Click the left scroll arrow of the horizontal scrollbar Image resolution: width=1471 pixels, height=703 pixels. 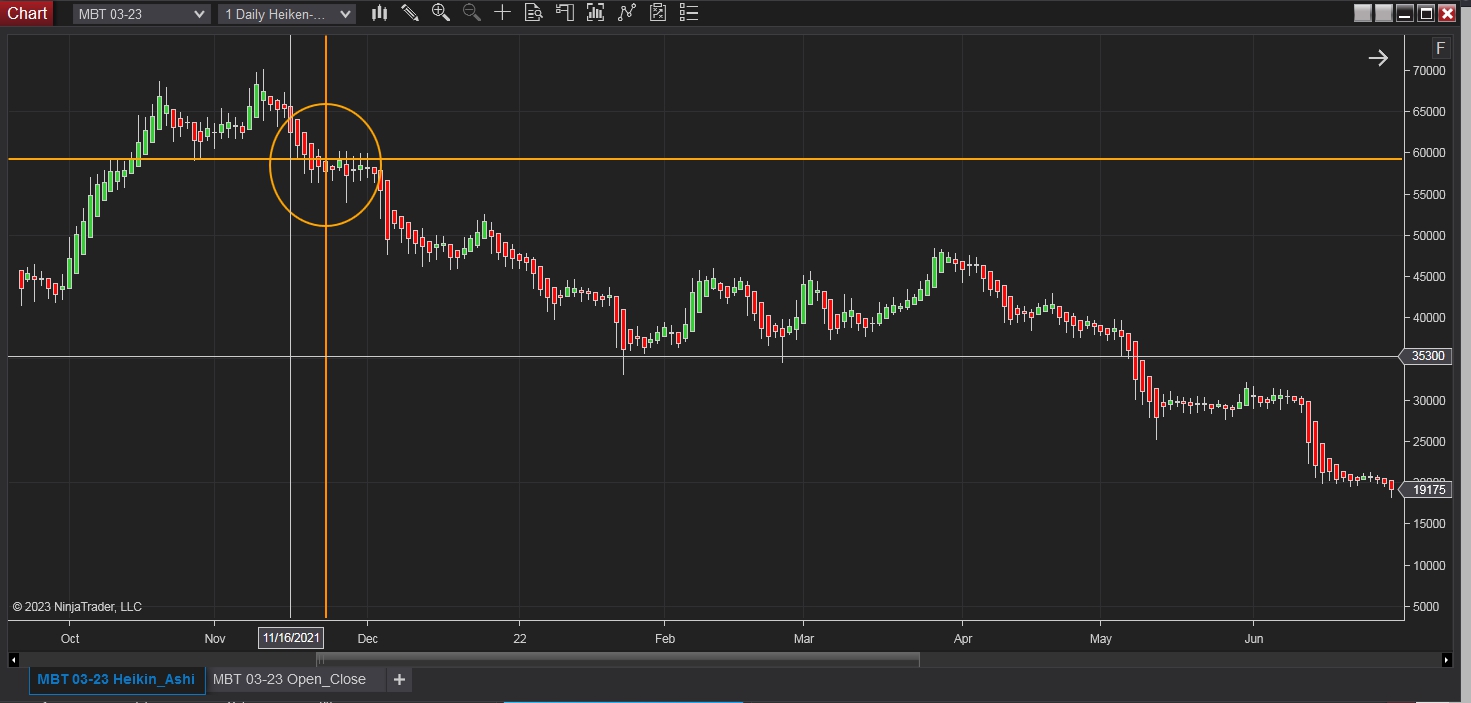tap(13, 660)
